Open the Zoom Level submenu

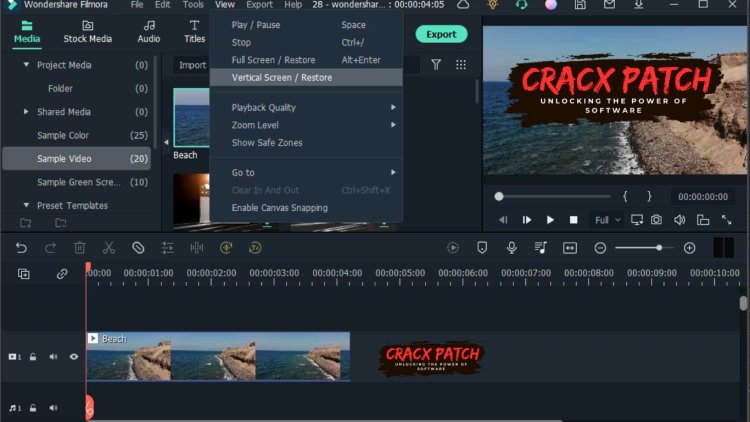click(x=306, y=125)
